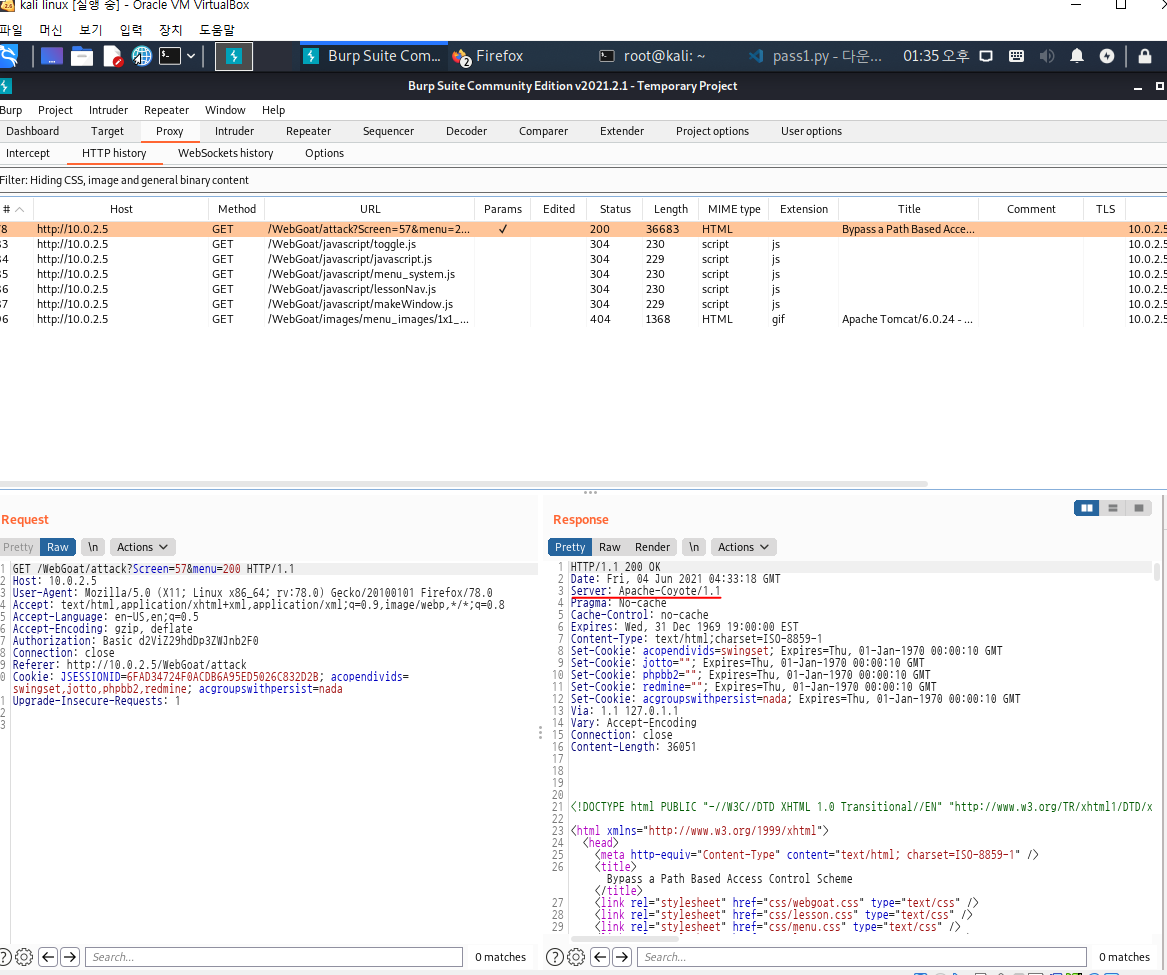Expand the request Actions dropdown

tap(143, 547)
